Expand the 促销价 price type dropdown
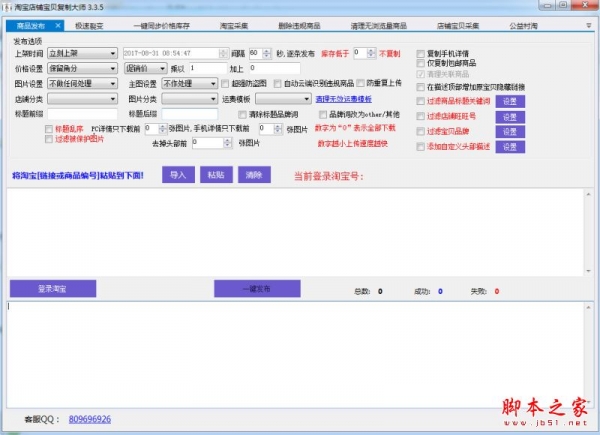600x435 pixels. [x=145, y=68]
